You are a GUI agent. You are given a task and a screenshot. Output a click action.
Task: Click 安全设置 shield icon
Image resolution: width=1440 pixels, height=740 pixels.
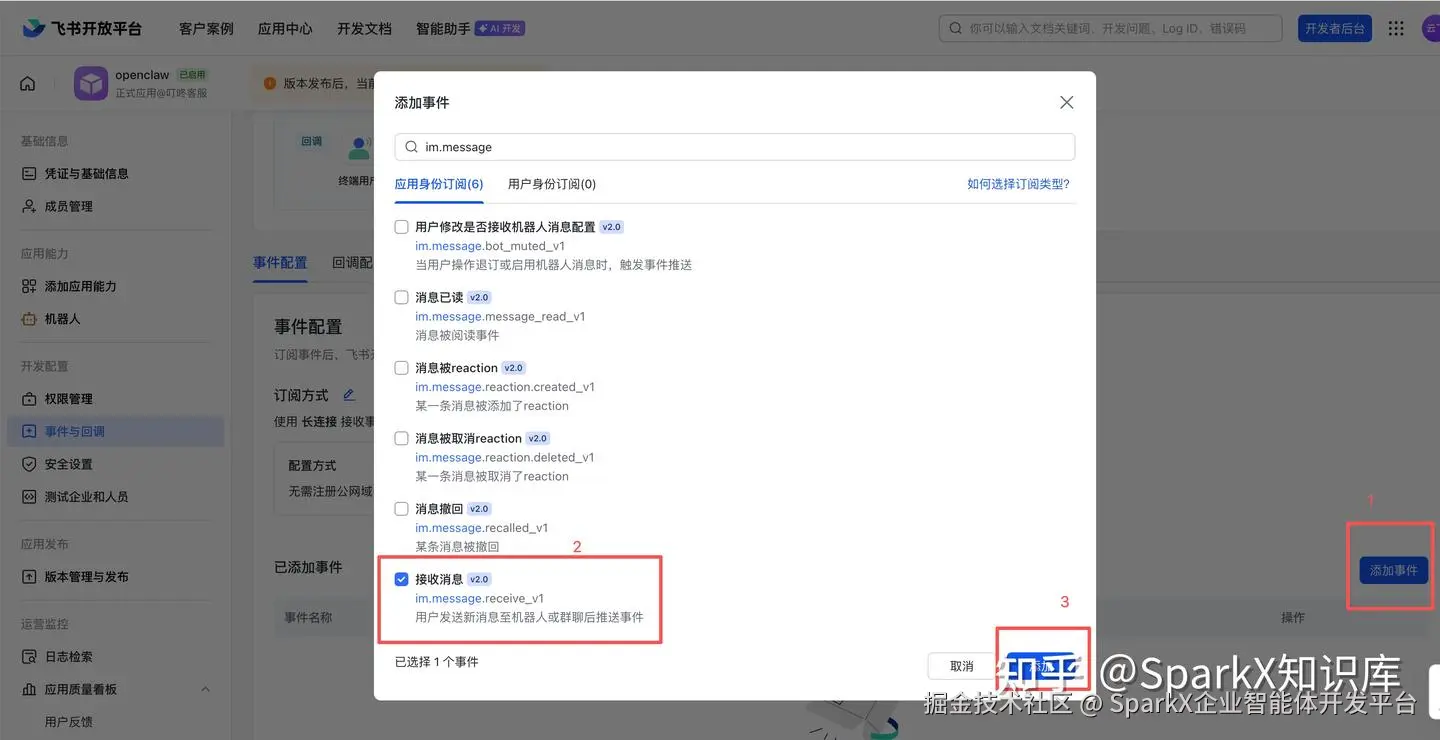29,464
